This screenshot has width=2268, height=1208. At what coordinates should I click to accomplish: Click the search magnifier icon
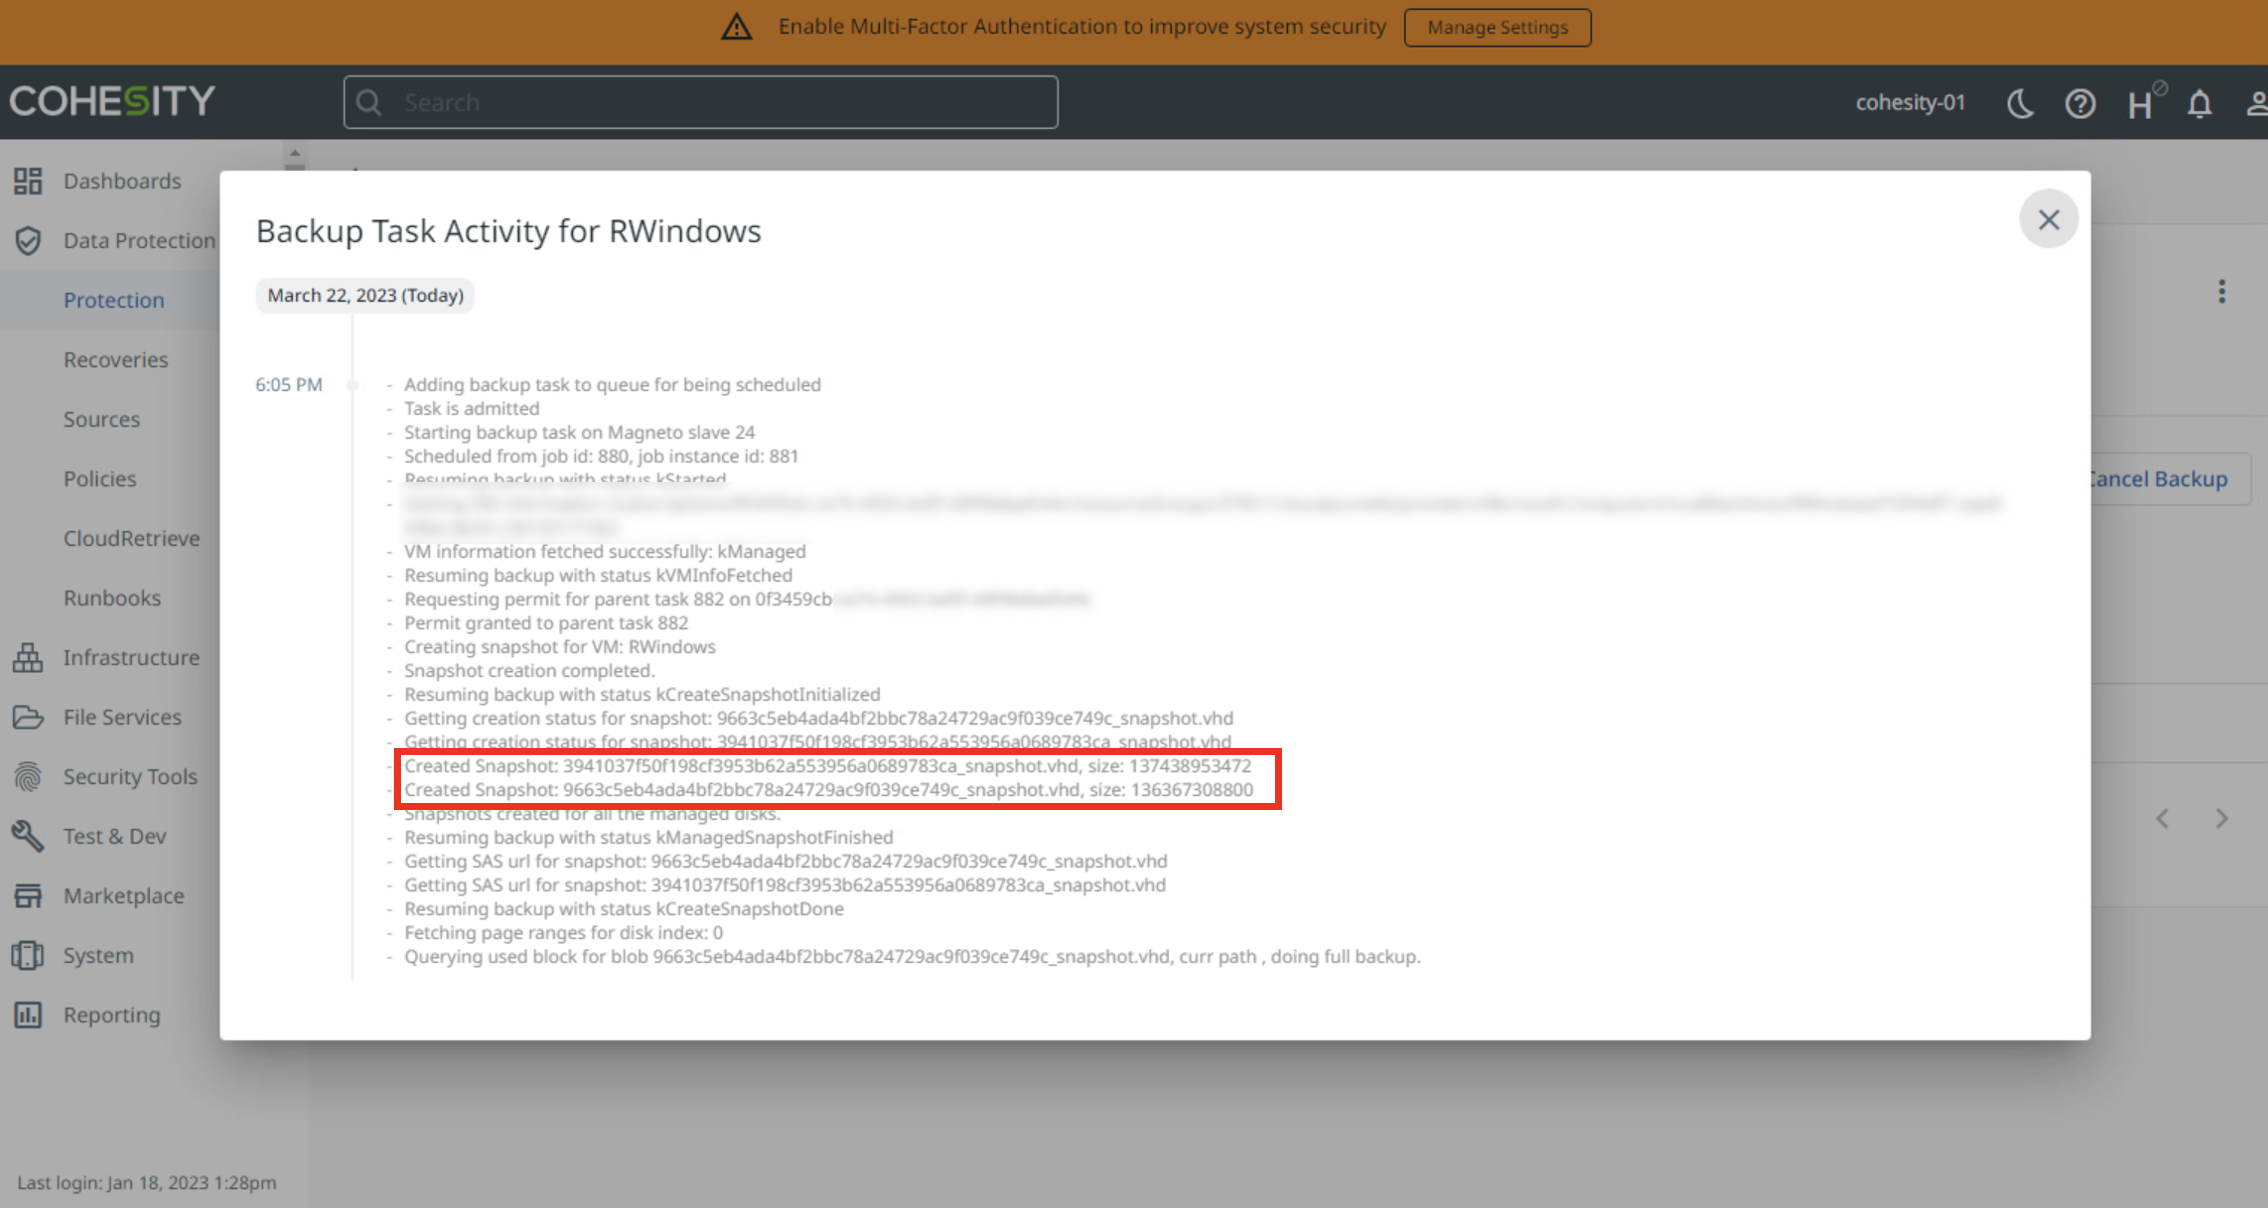pos(369,102)
